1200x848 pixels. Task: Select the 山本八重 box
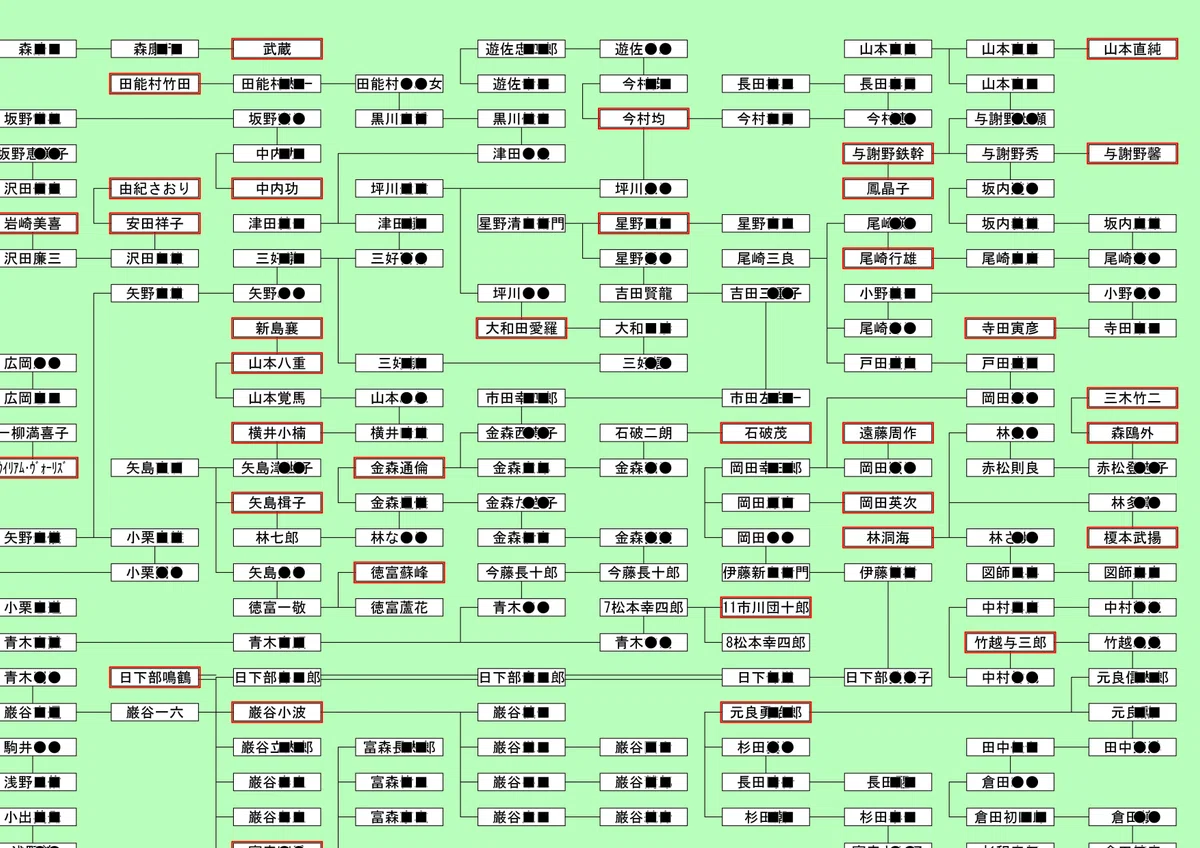pyautogui.click(x=277, y=363)
